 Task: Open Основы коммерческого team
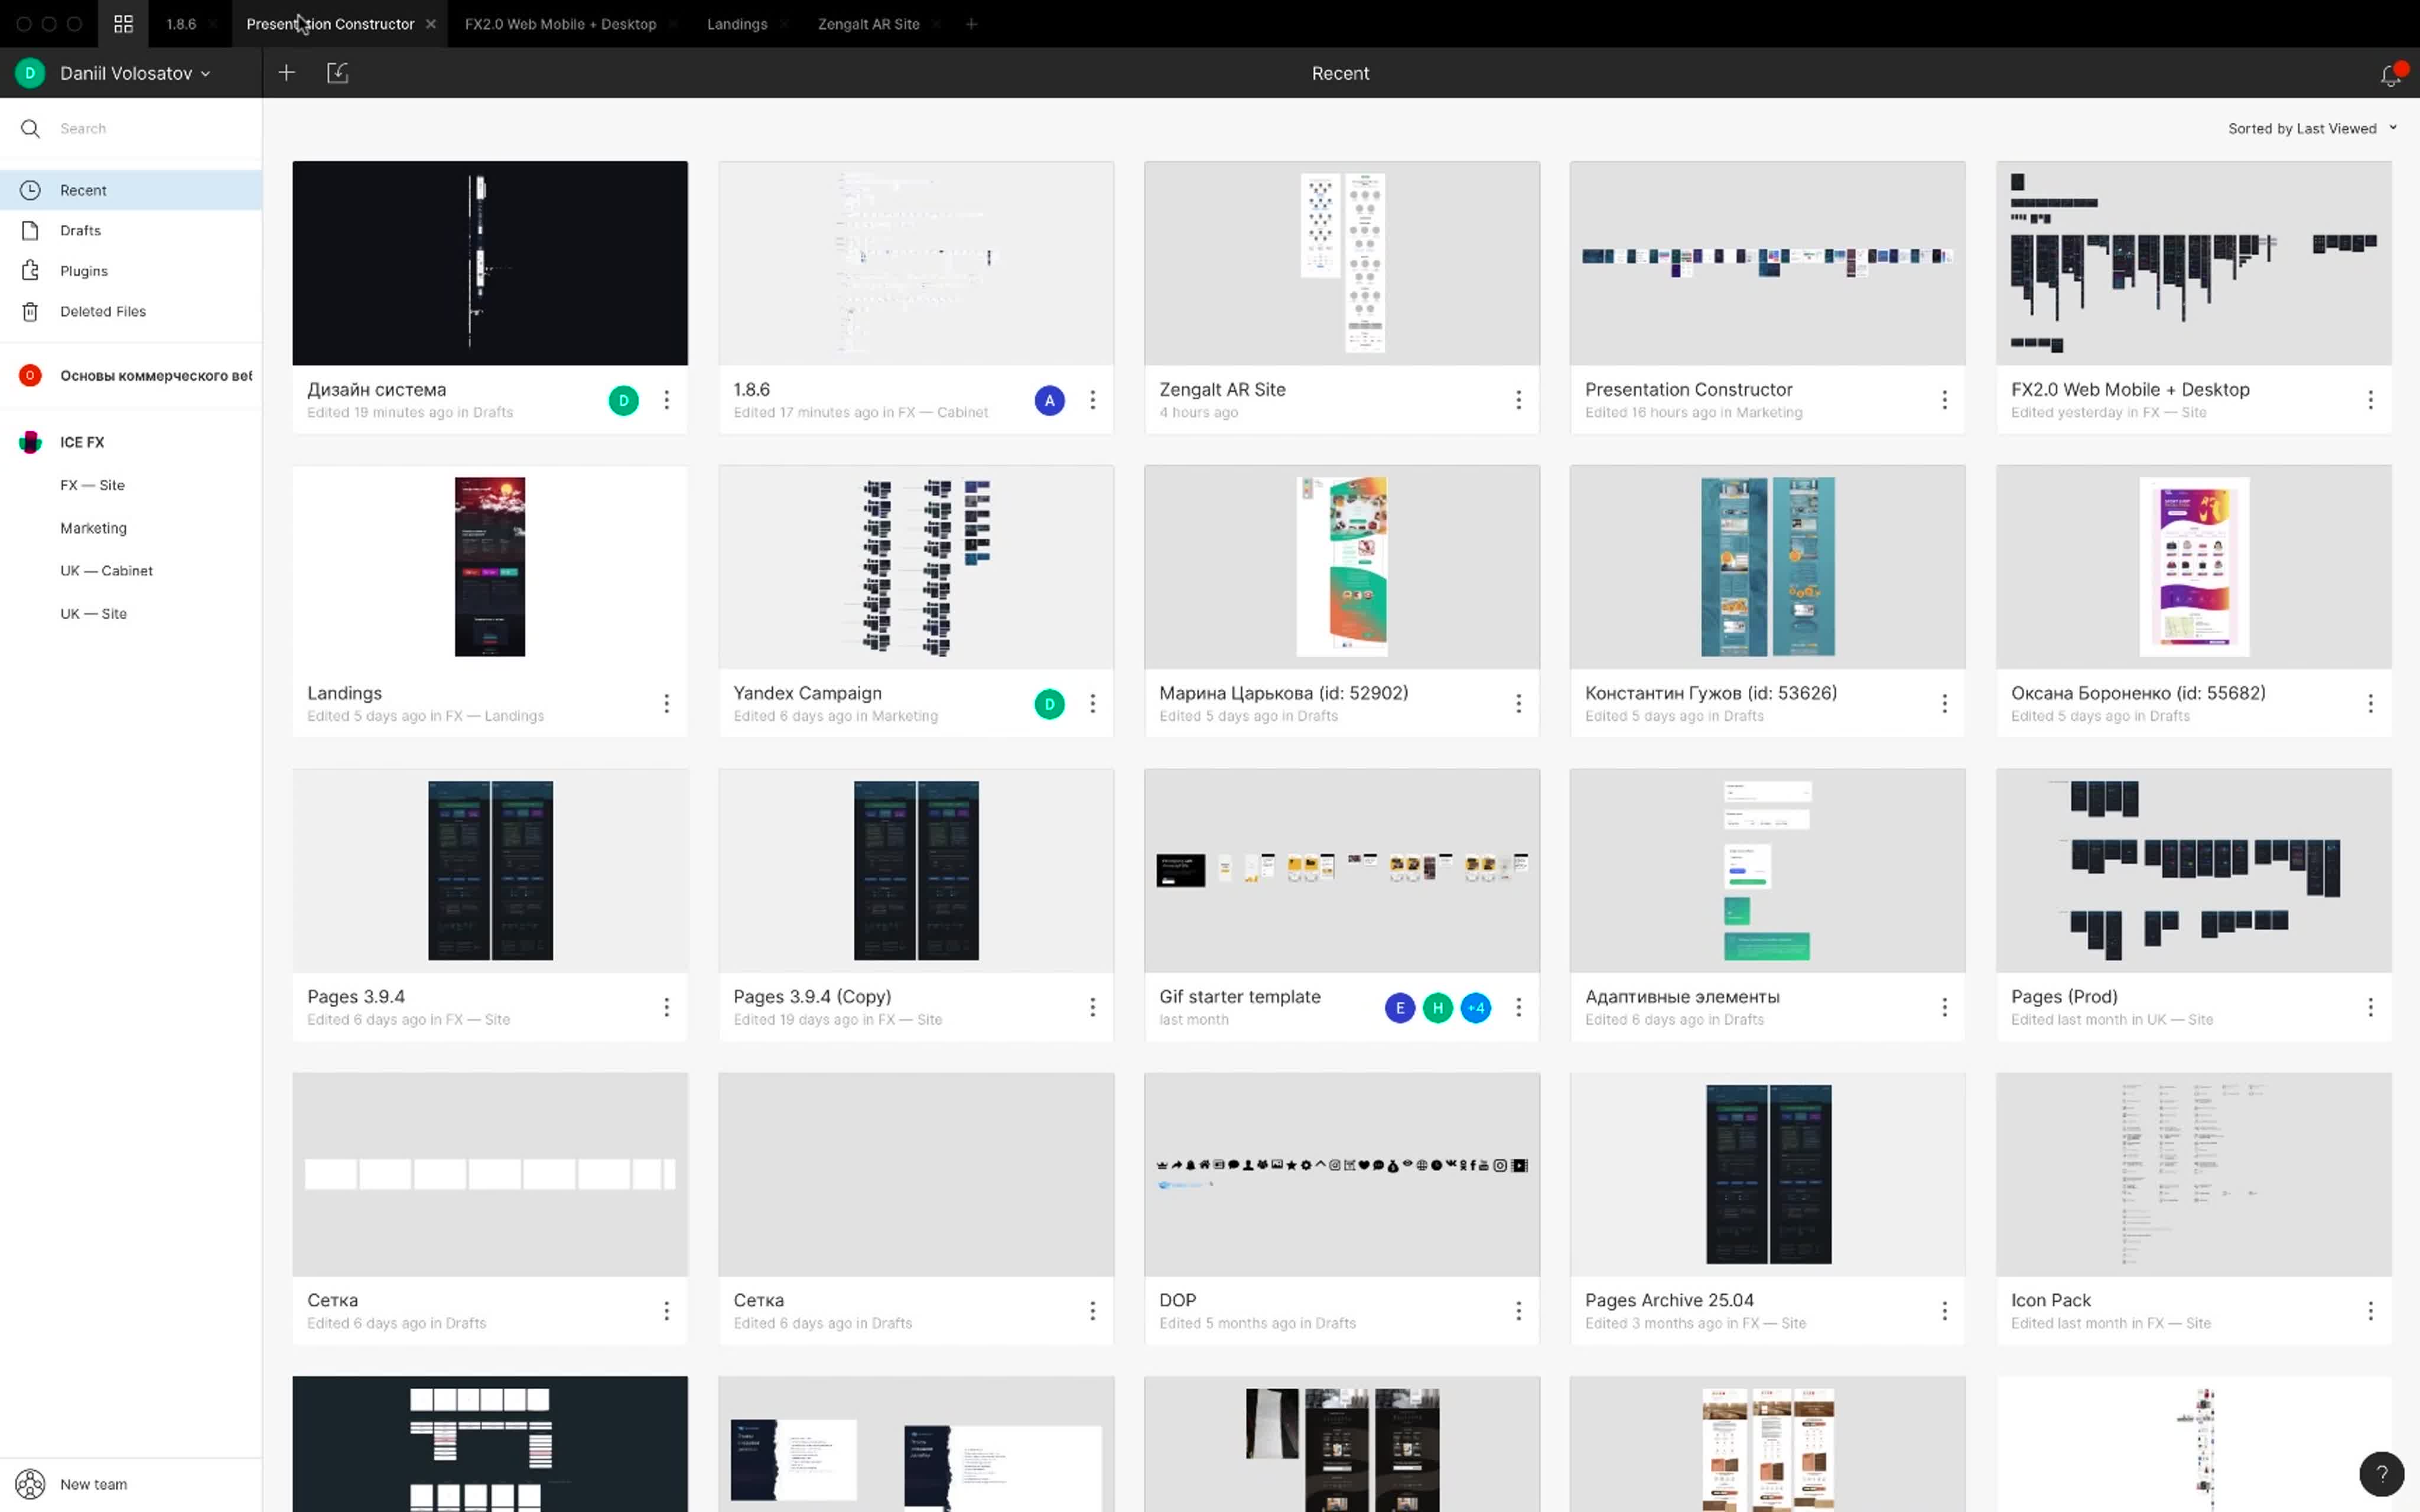click(131, 376)
